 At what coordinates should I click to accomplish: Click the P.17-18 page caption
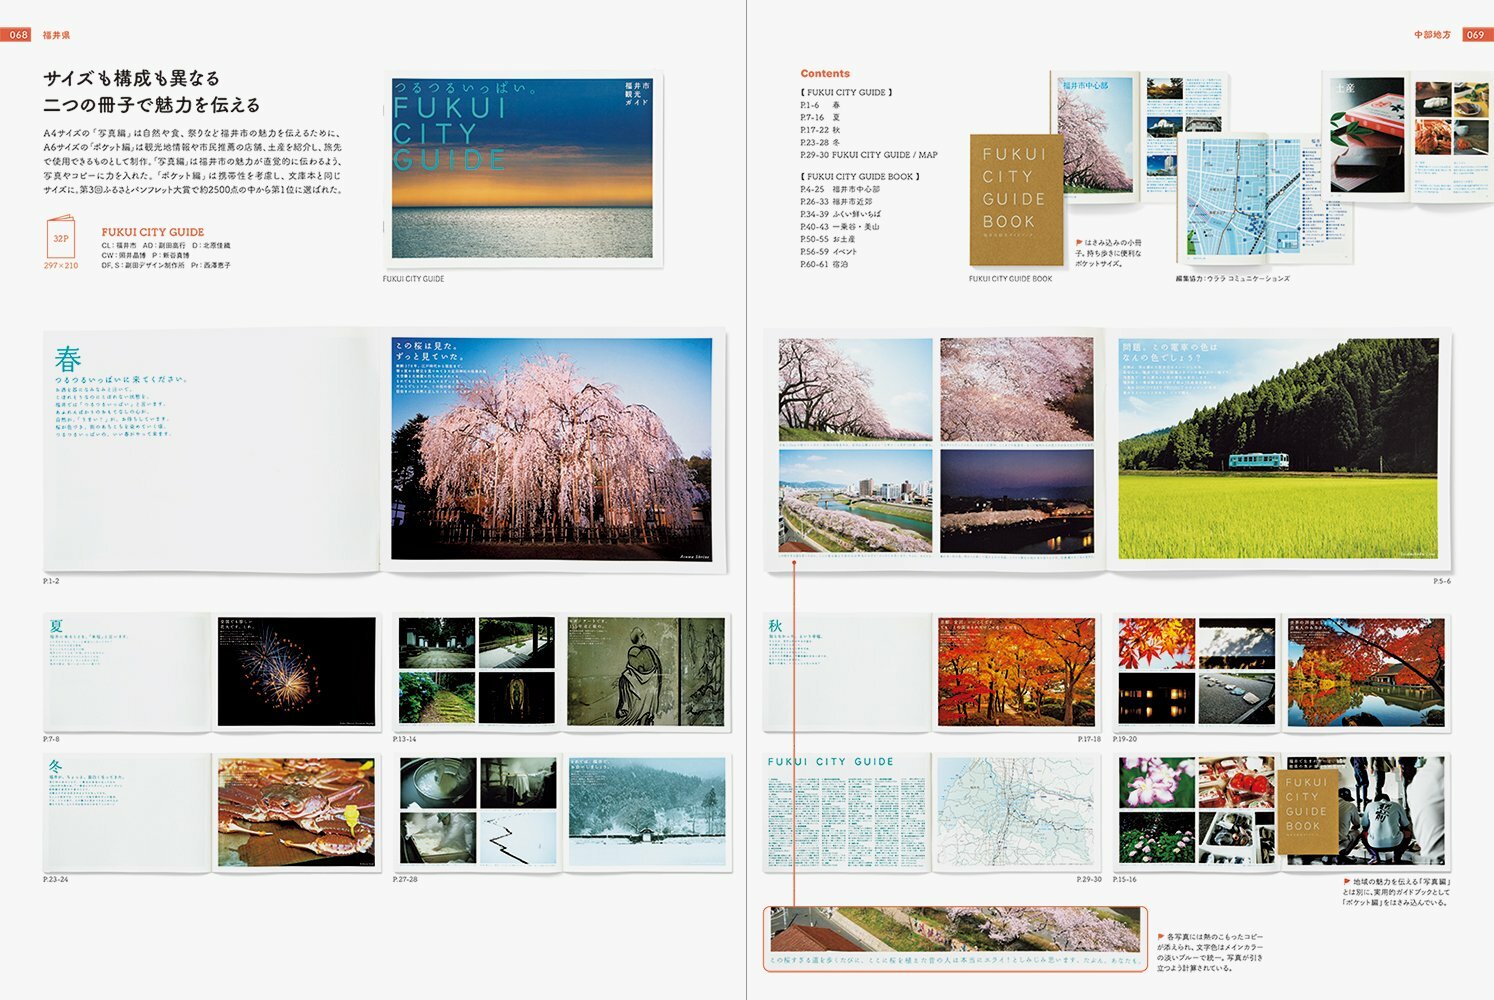tap(1089, 739)
